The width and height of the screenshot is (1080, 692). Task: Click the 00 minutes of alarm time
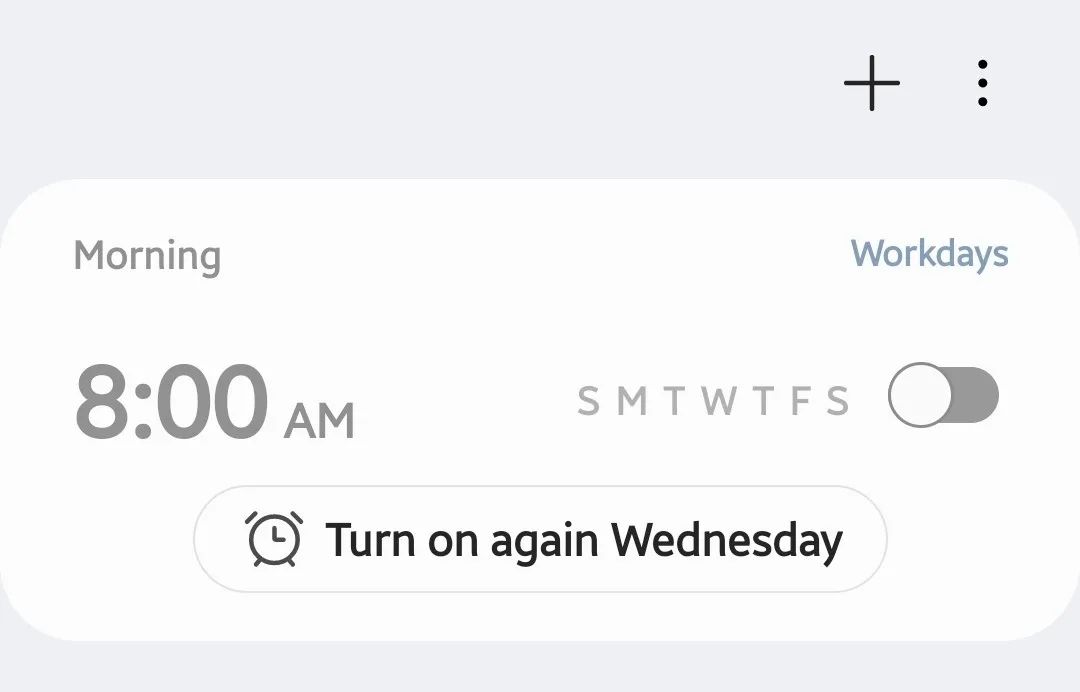pos(212,403)
